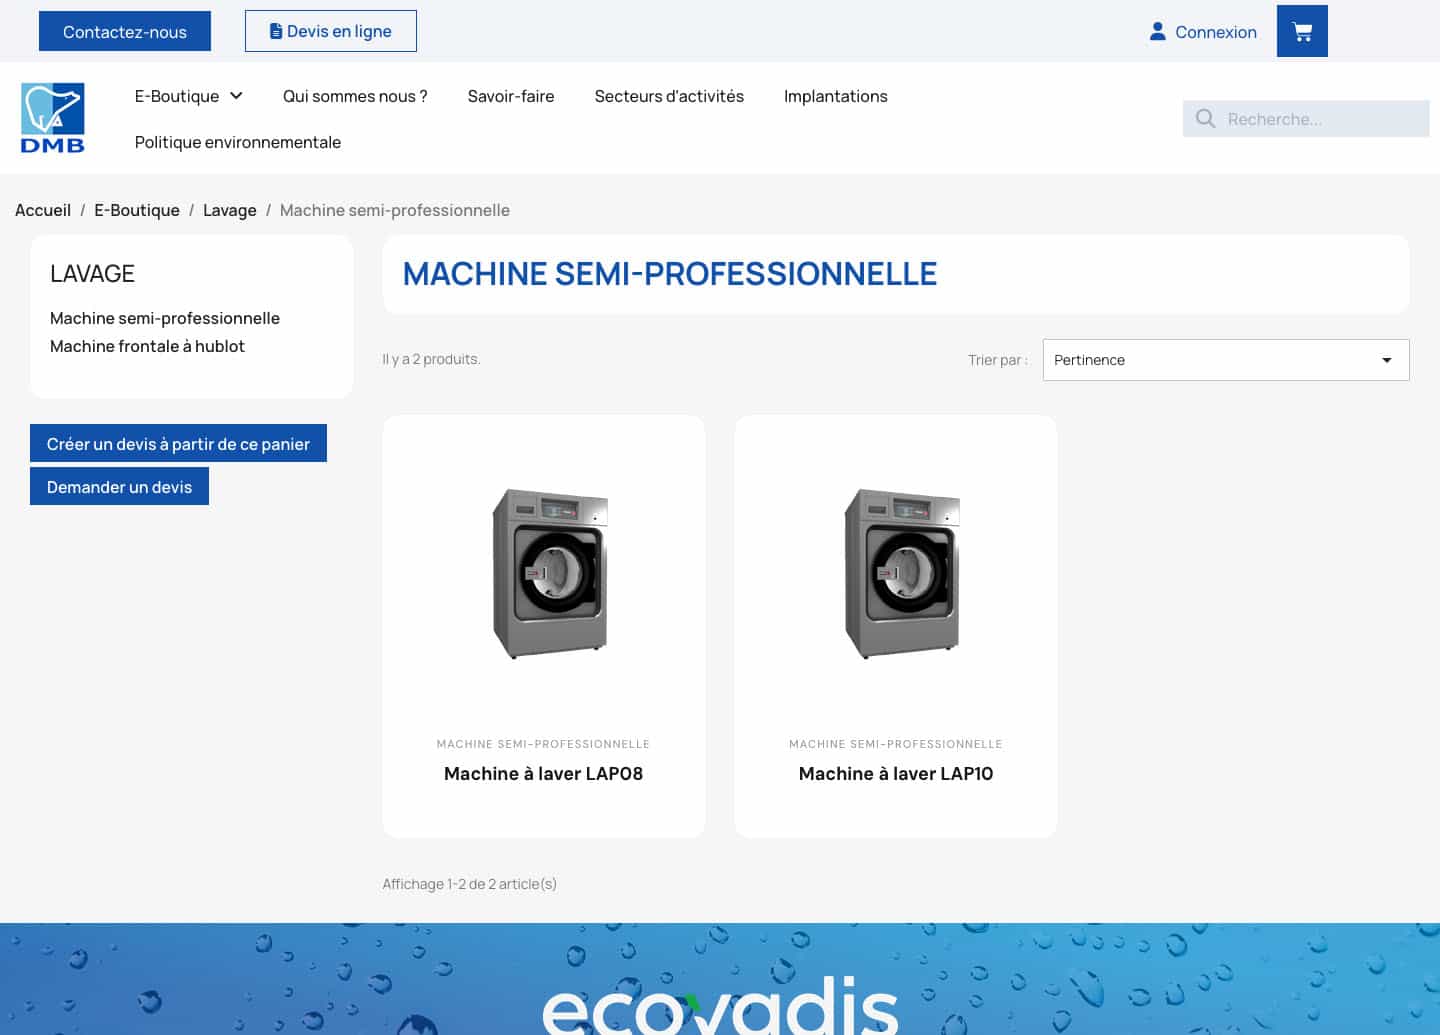The height and width of the screenshot is (1035, 1440).
Task: Click the DMB logo
Action: click(x=53, y=118)
